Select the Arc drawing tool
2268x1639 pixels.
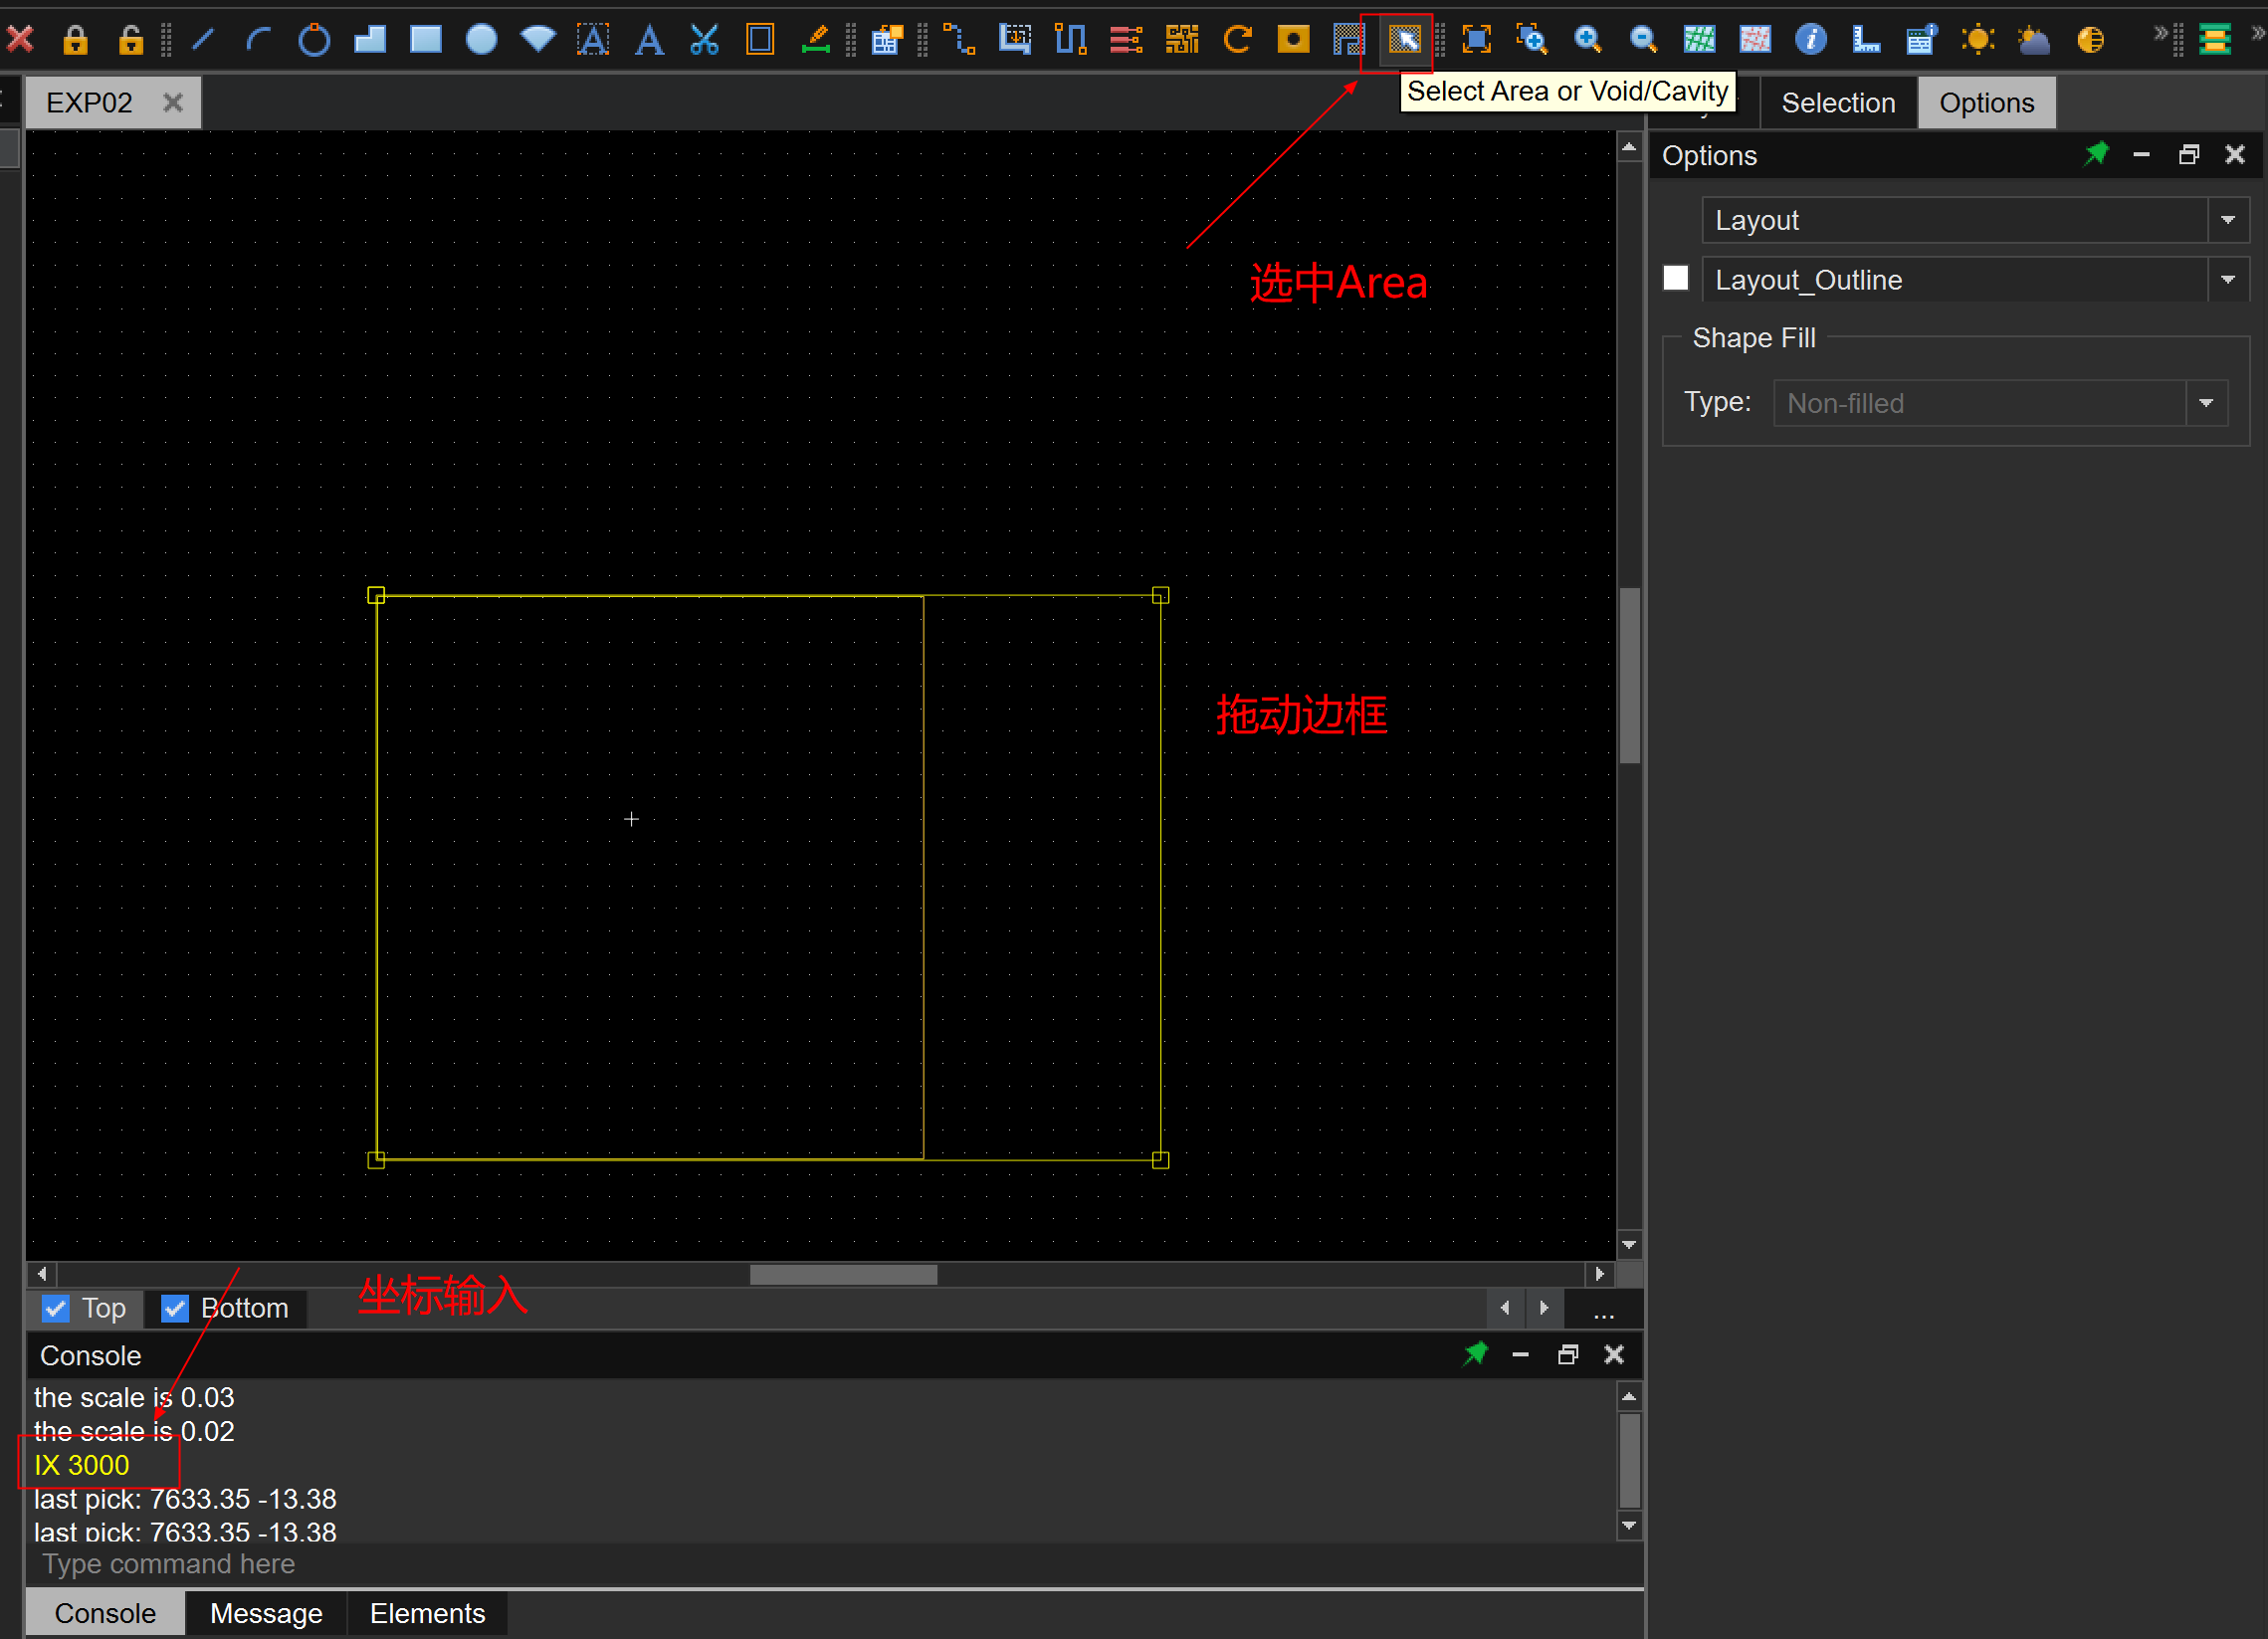coord(258,40)
